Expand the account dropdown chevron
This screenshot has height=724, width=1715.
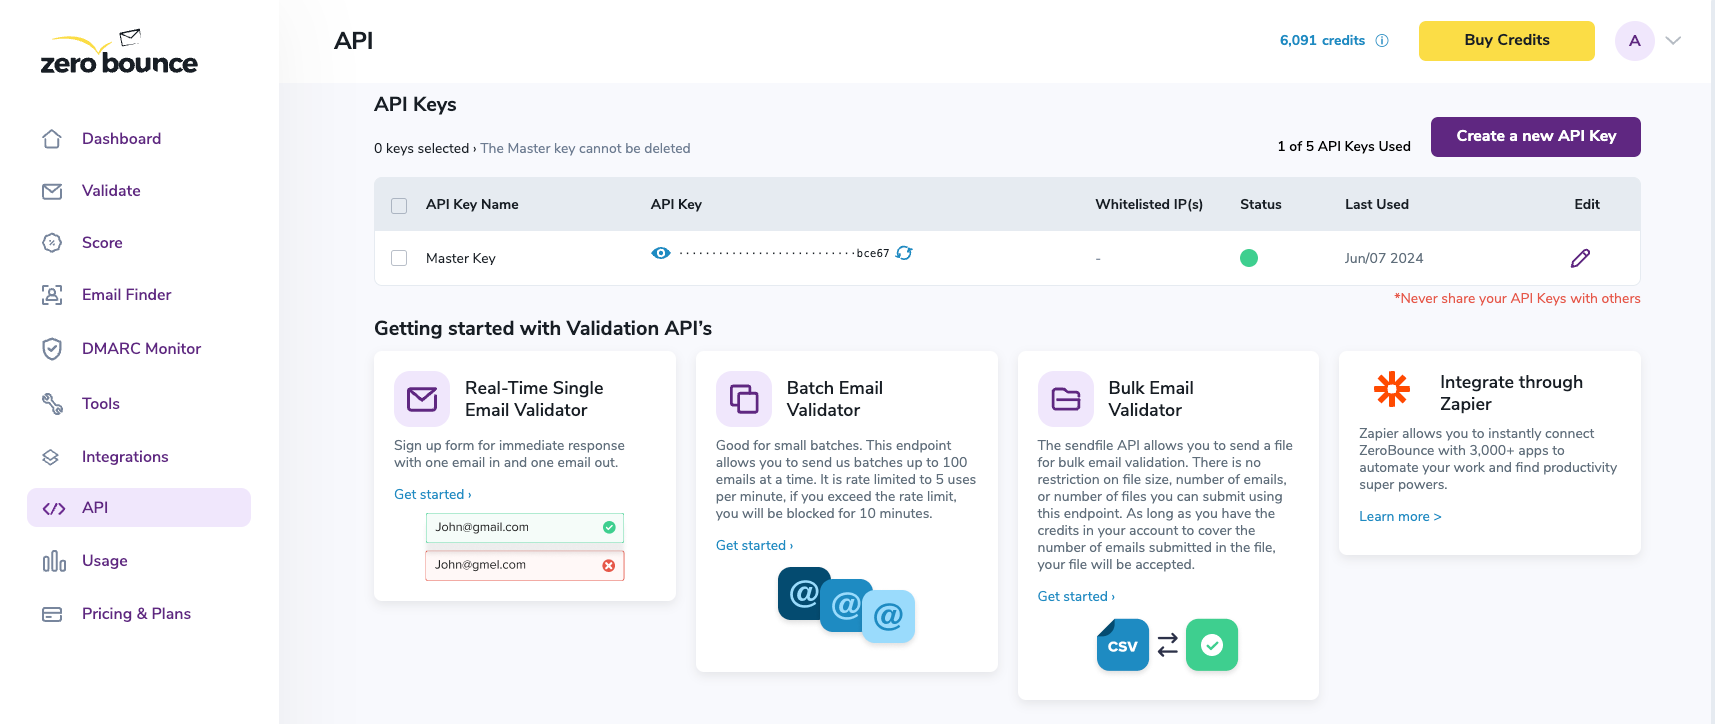(x=1674, y=41)
